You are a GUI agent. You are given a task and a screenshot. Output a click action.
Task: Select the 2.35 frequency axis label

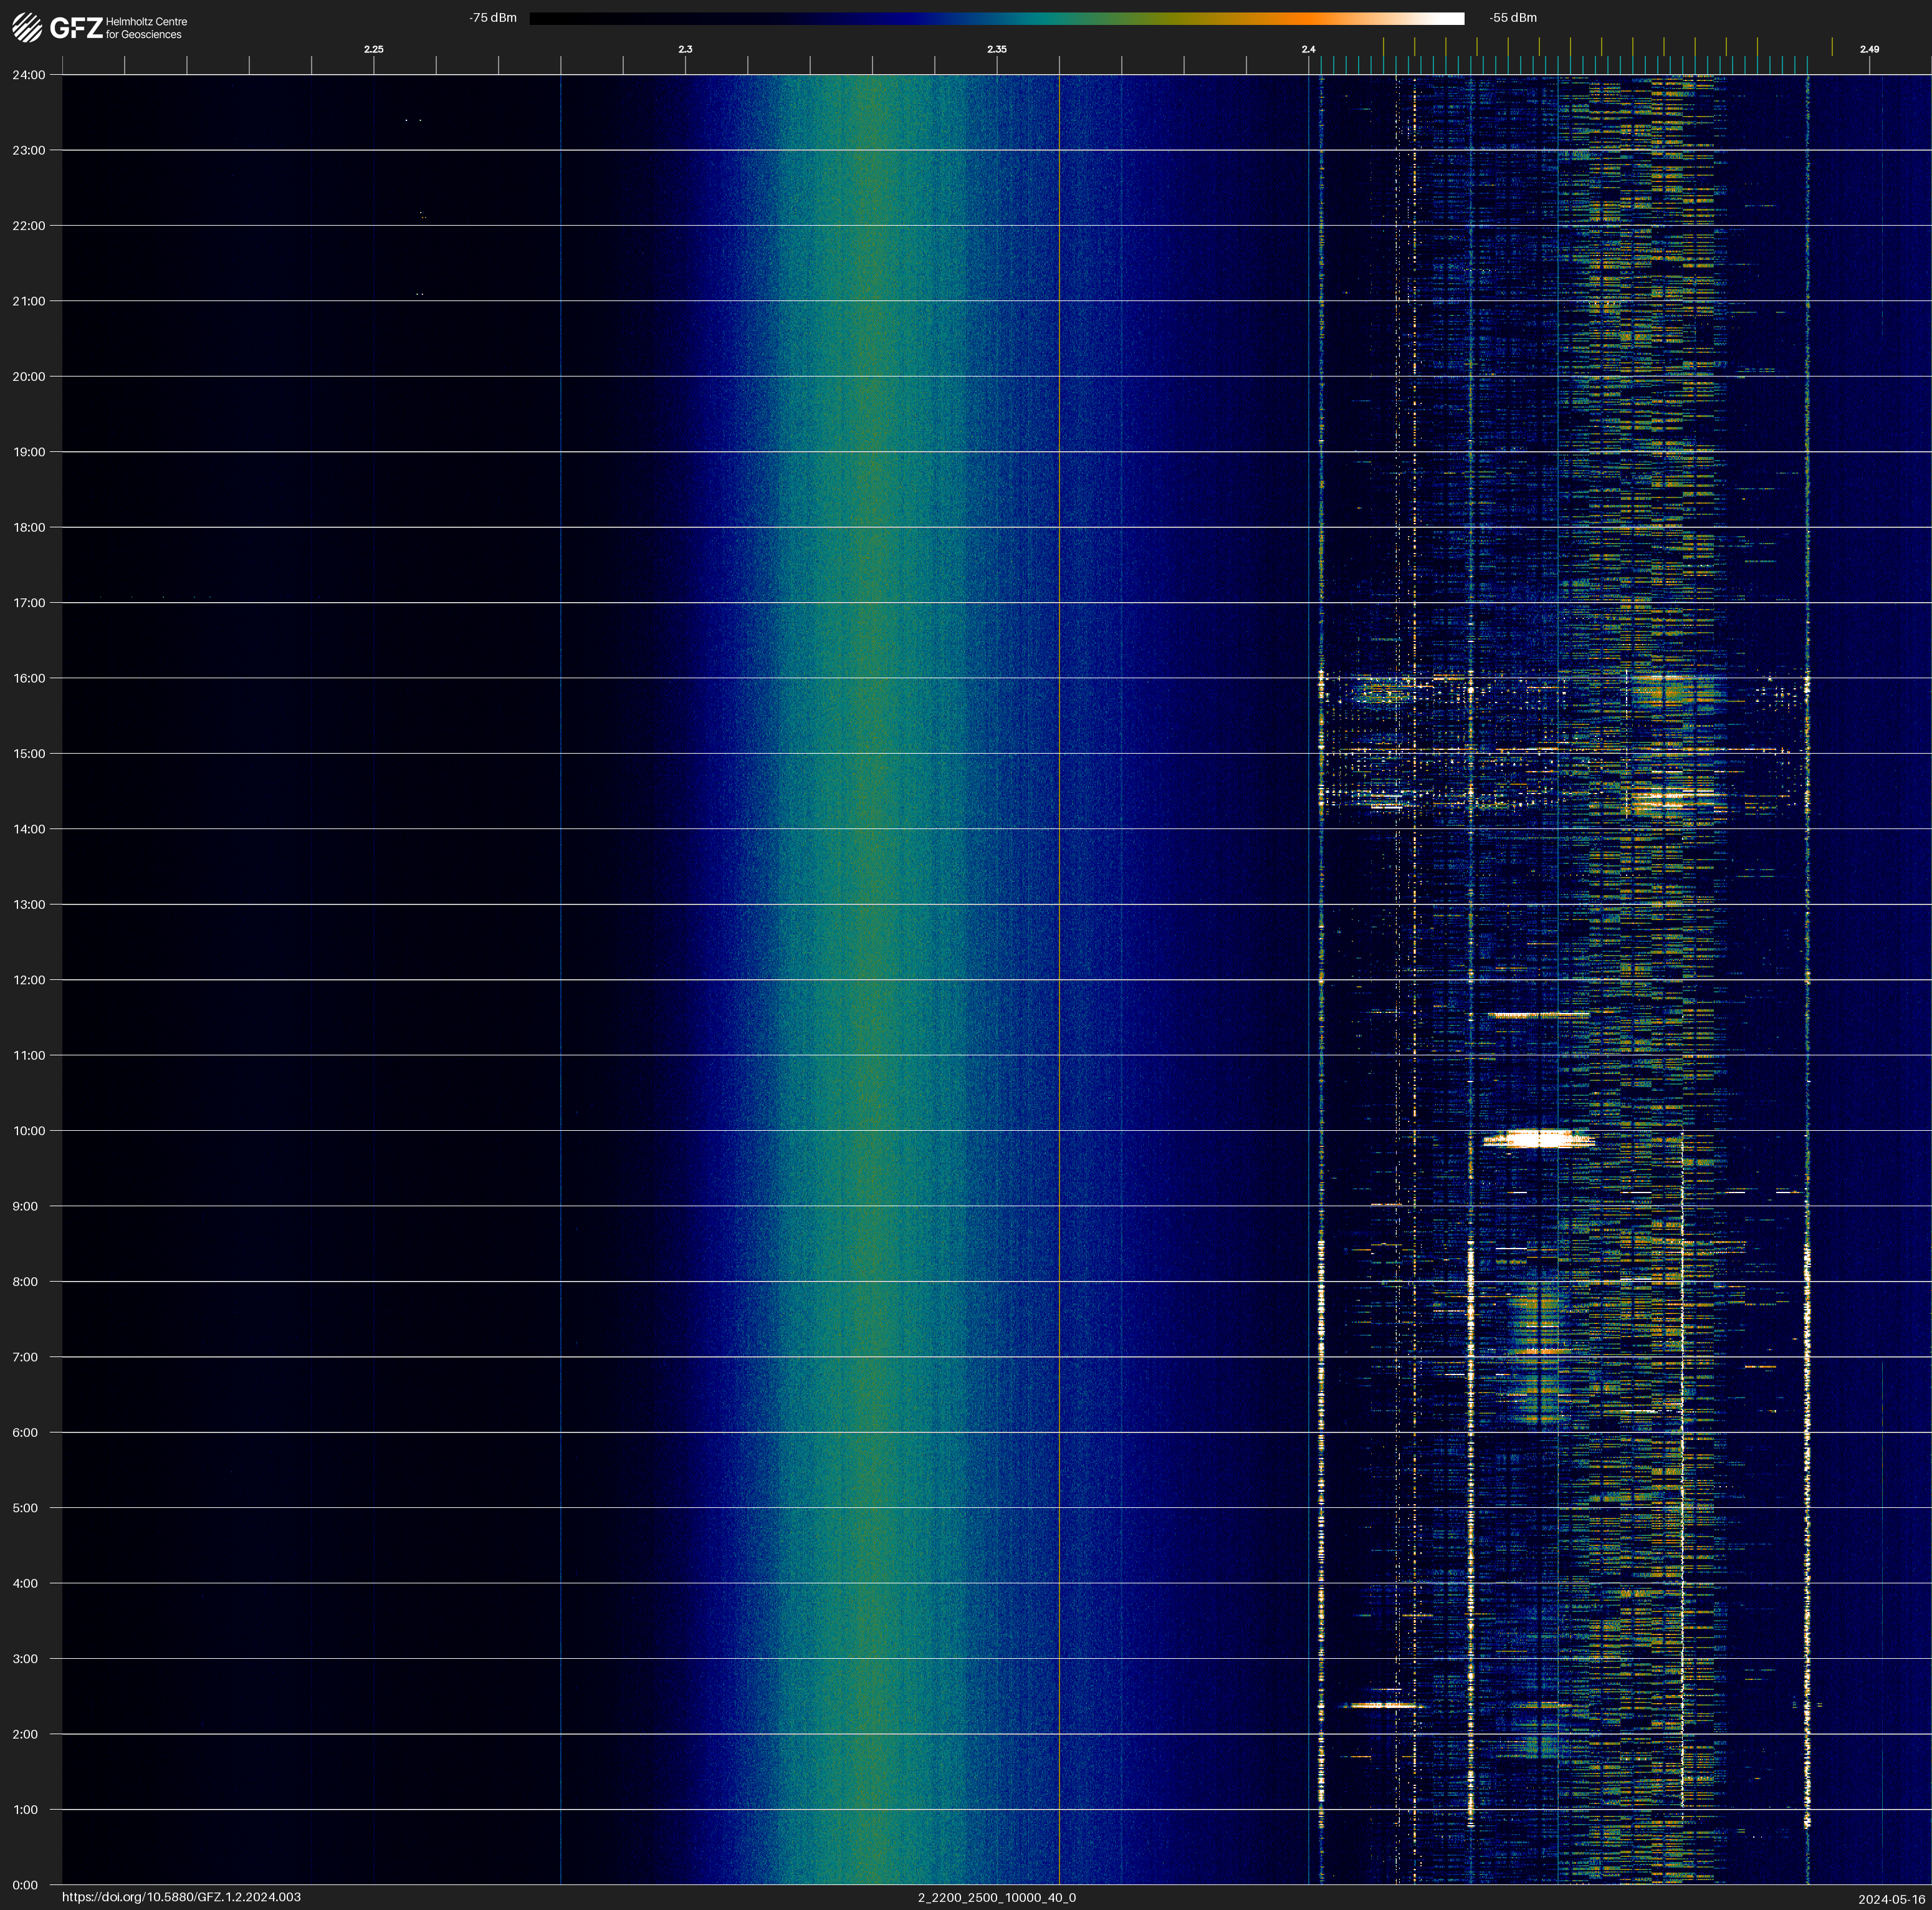(996, 49)
